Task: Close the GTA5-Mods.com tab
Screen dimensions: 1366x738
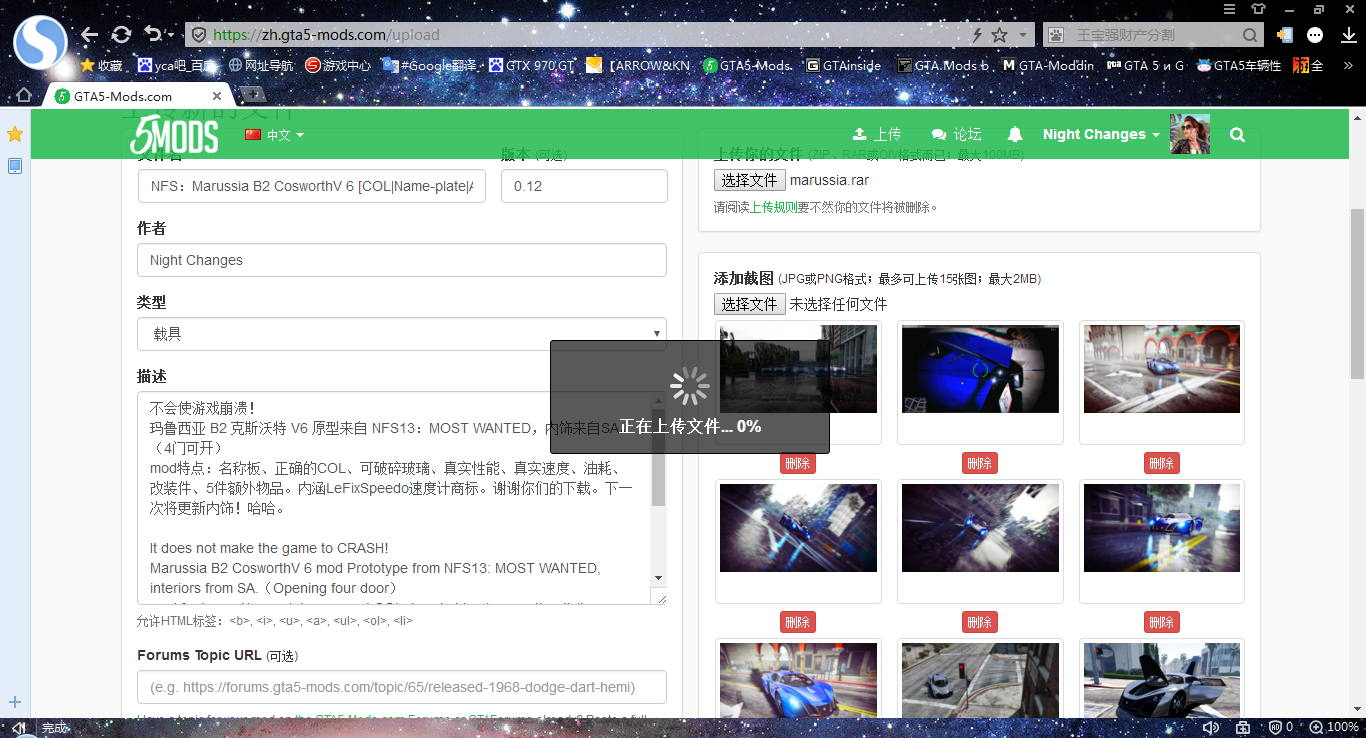Action: point(217,96)
